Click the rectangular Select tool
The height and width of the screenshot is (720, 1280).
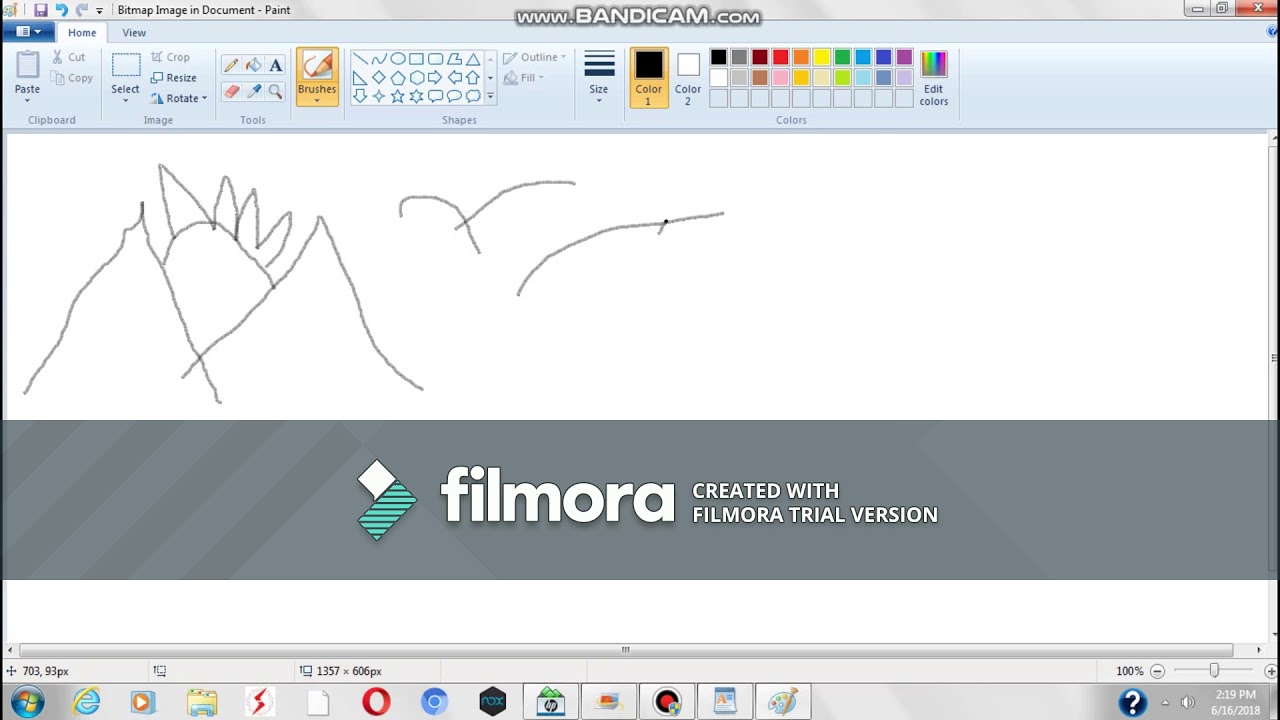click(125, 66)
